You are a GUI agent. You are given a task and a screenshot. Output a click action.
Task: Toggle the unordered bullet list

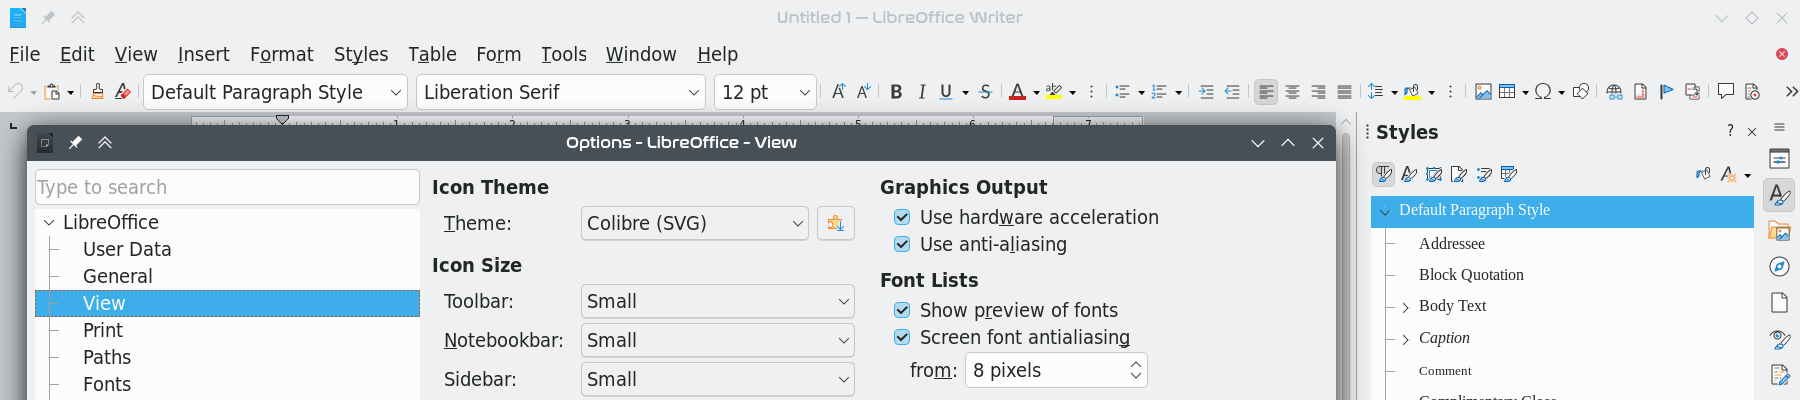pos(1122,92)
